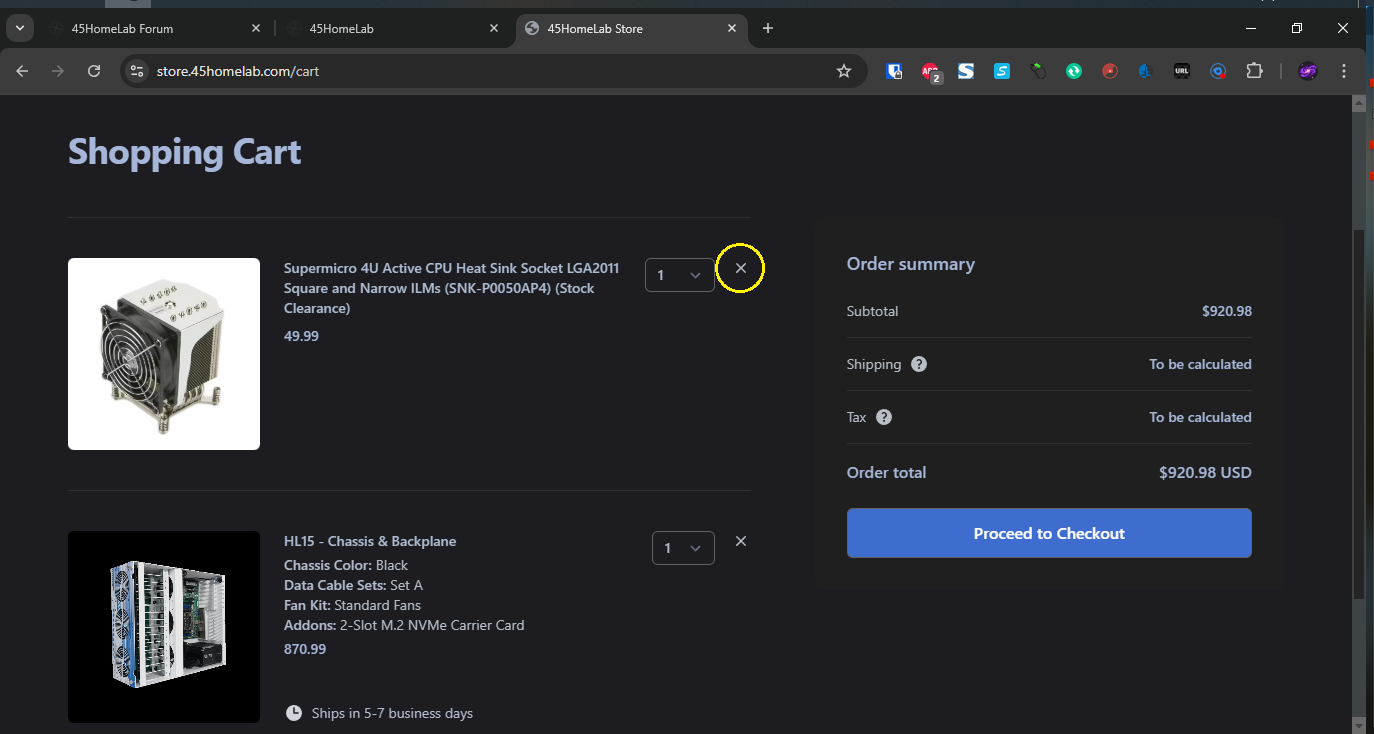The image size is (1374, 734).
Task: Reload the cart page
Action: coord(94,71)
